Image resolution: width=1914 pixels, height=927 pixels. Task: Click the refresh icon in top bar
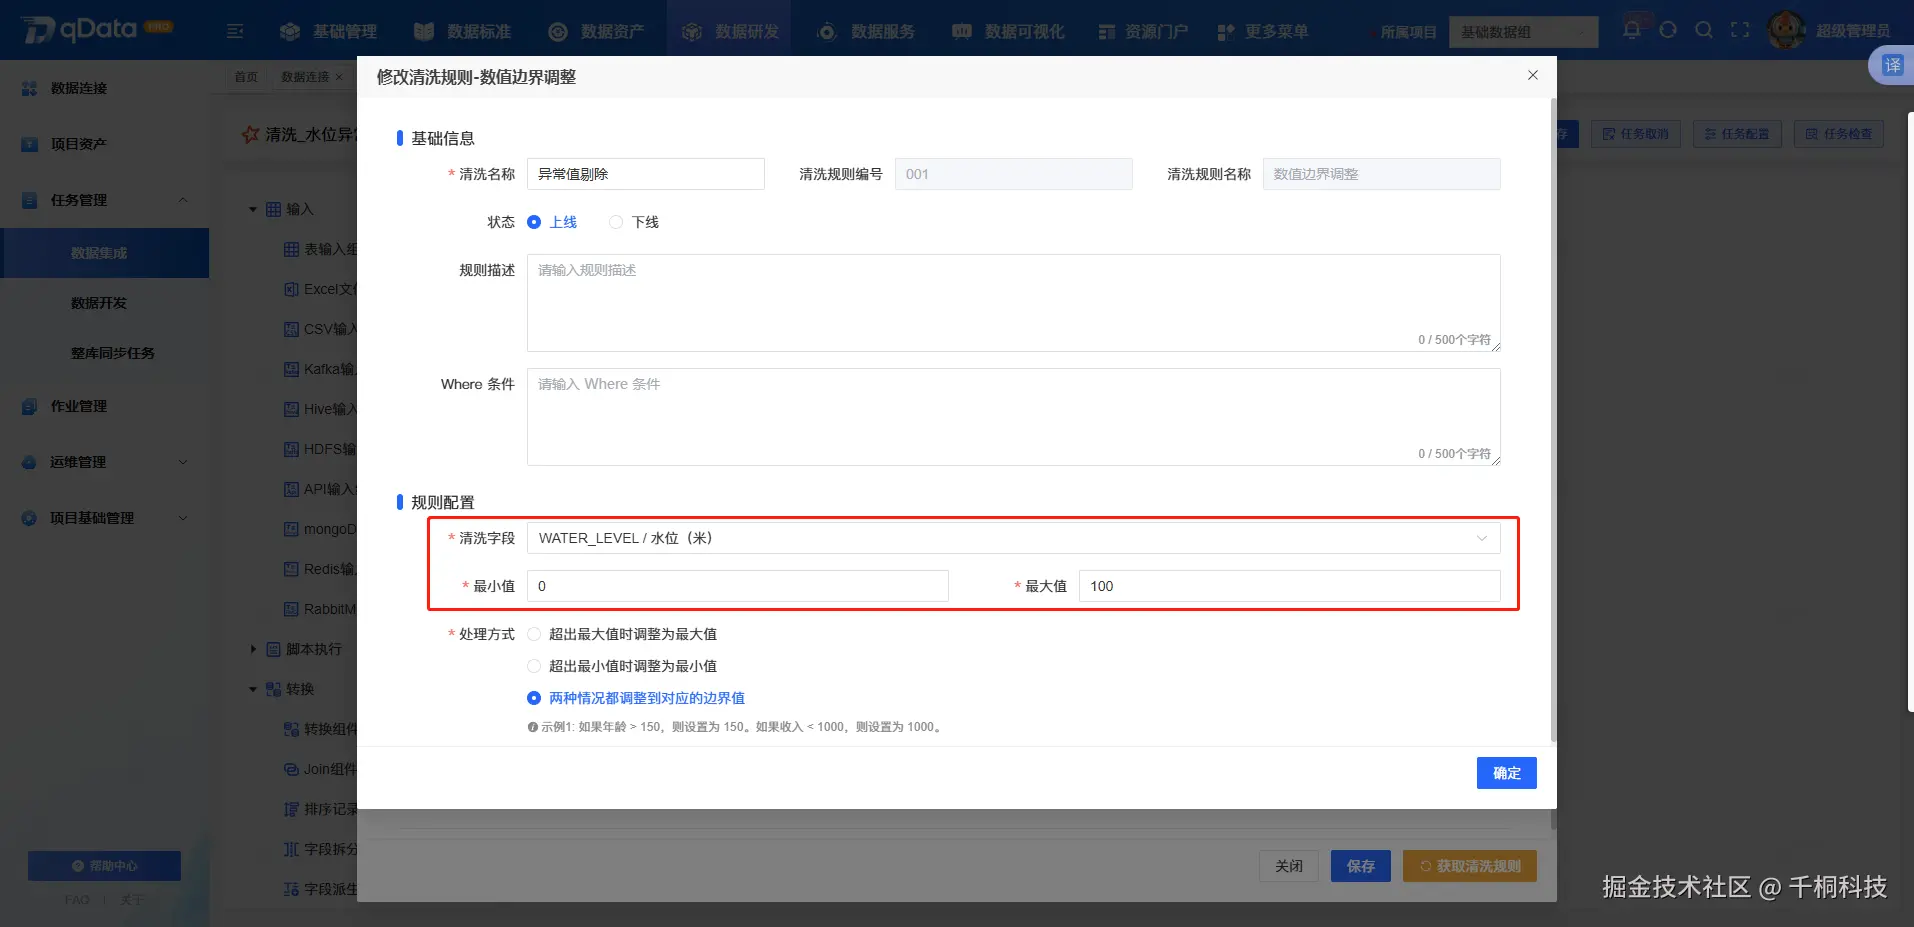point(1668,30)
